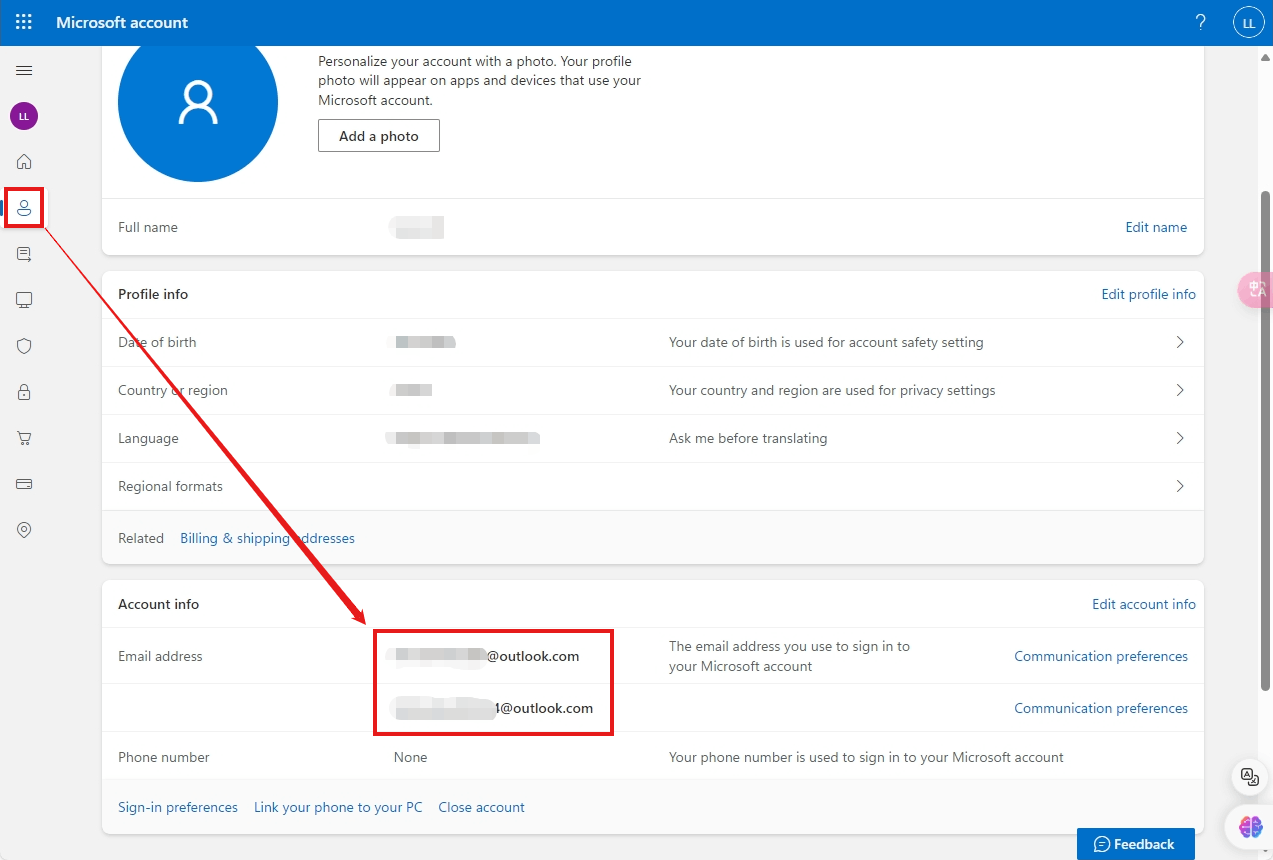
Task: Click 'Ask me before translating' text
Action: 748,438
